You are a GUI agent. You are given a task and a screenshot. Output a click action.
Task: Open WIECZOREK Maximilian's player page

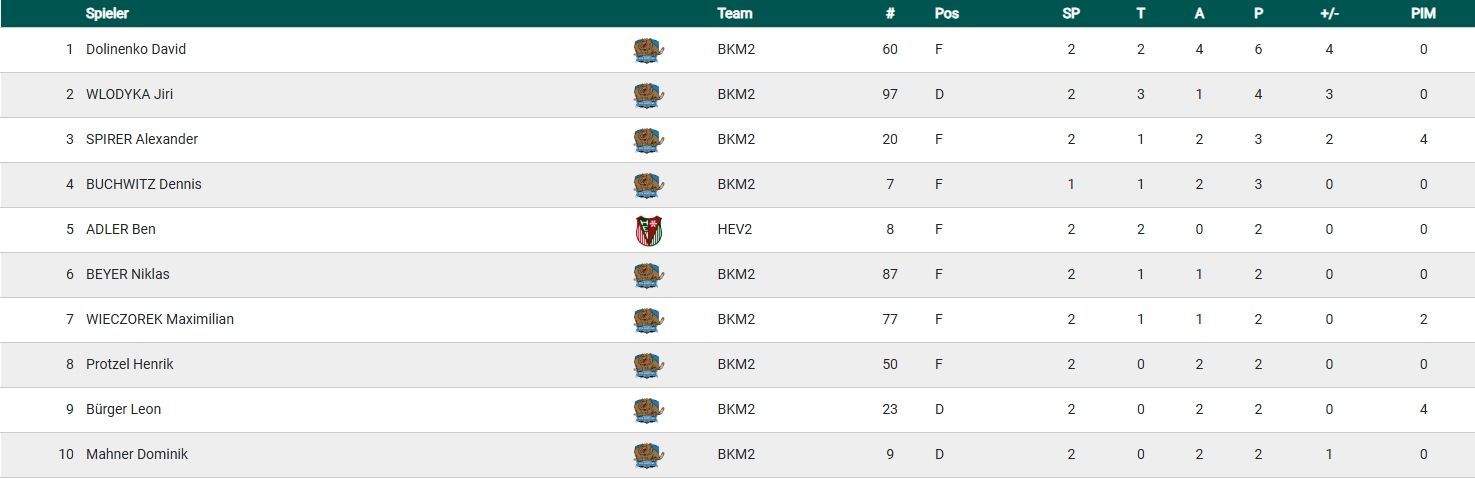(160, 319)
